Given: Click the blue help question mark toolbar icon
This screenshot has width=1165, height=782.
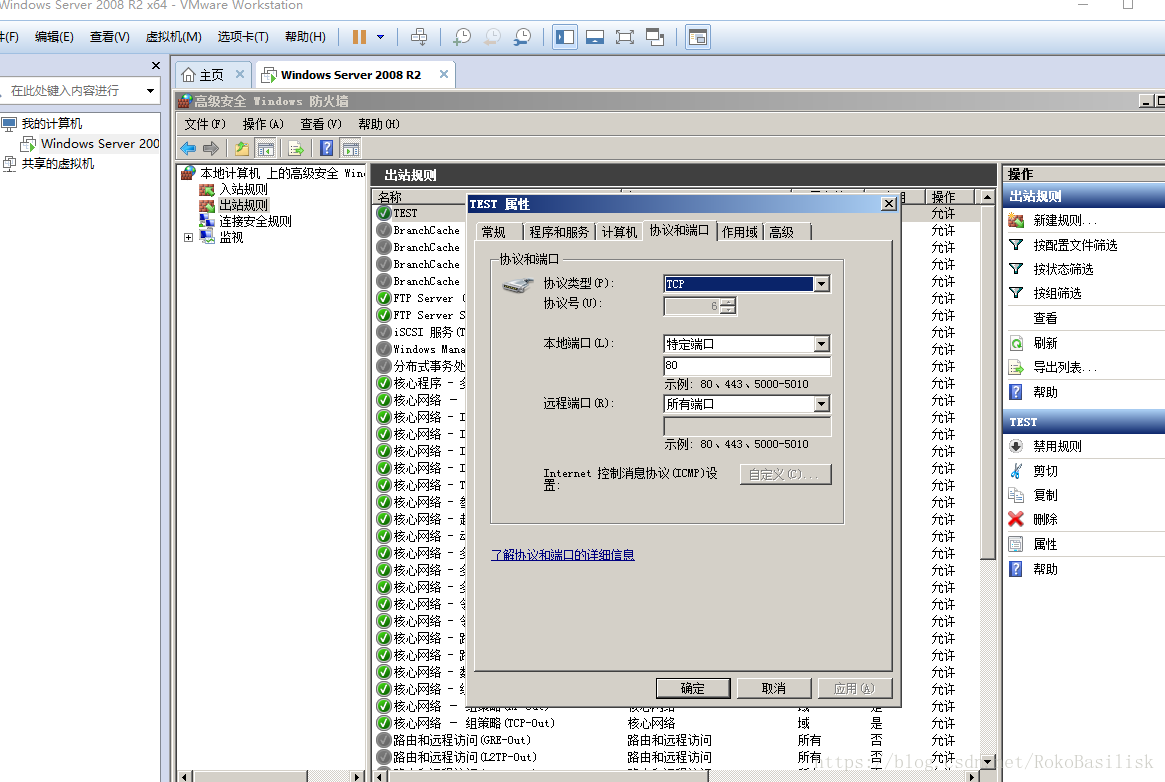Looking at the screenshot, I should tap(326, 149).
